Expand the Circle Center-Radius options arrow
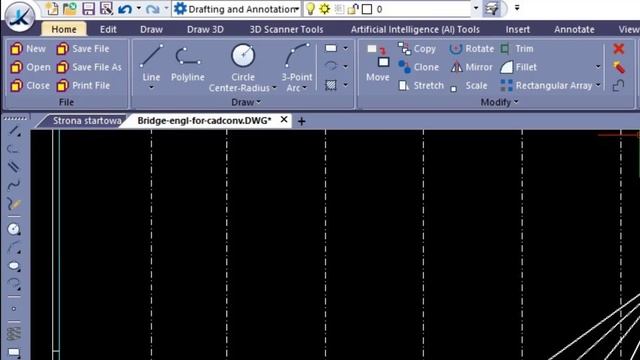The image size is (640, 360). coord(274,88)
